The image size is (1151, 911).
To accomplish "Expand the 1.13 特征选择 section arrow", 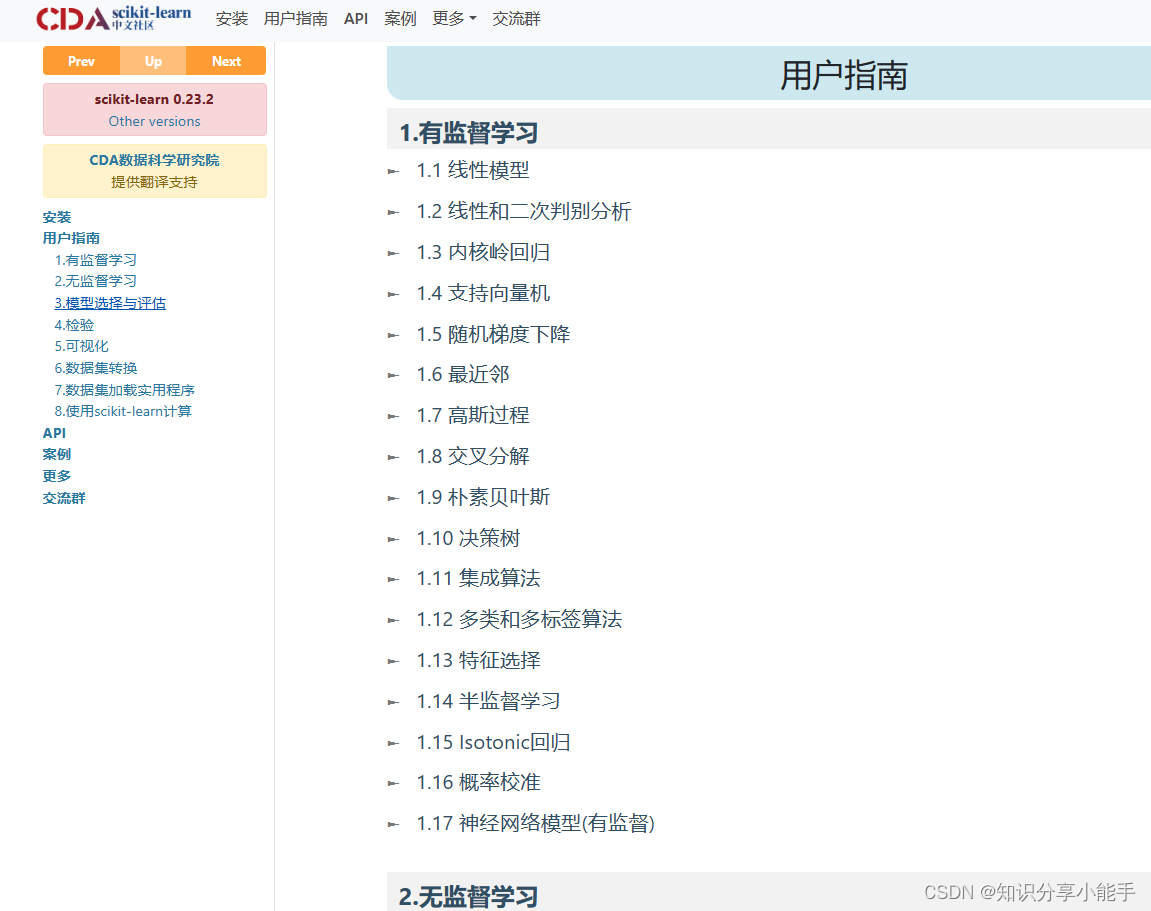I will pyautogui.click(x=391, y=660).
